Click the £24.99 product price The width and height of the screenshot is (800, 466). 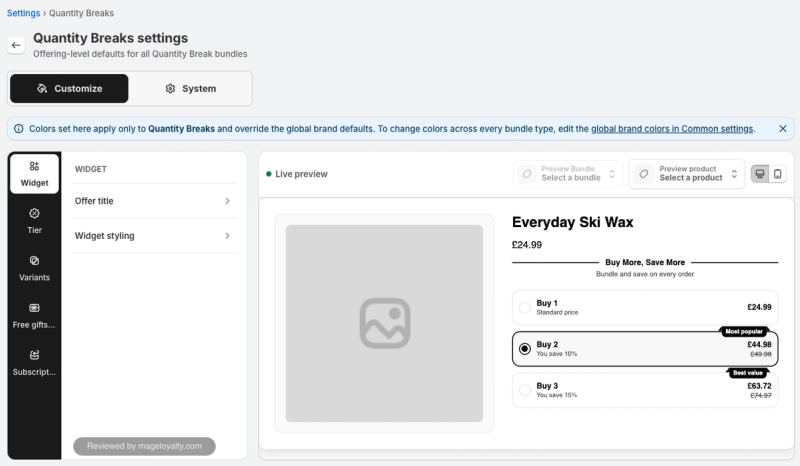pyautogui.click(x=527, y=245)
